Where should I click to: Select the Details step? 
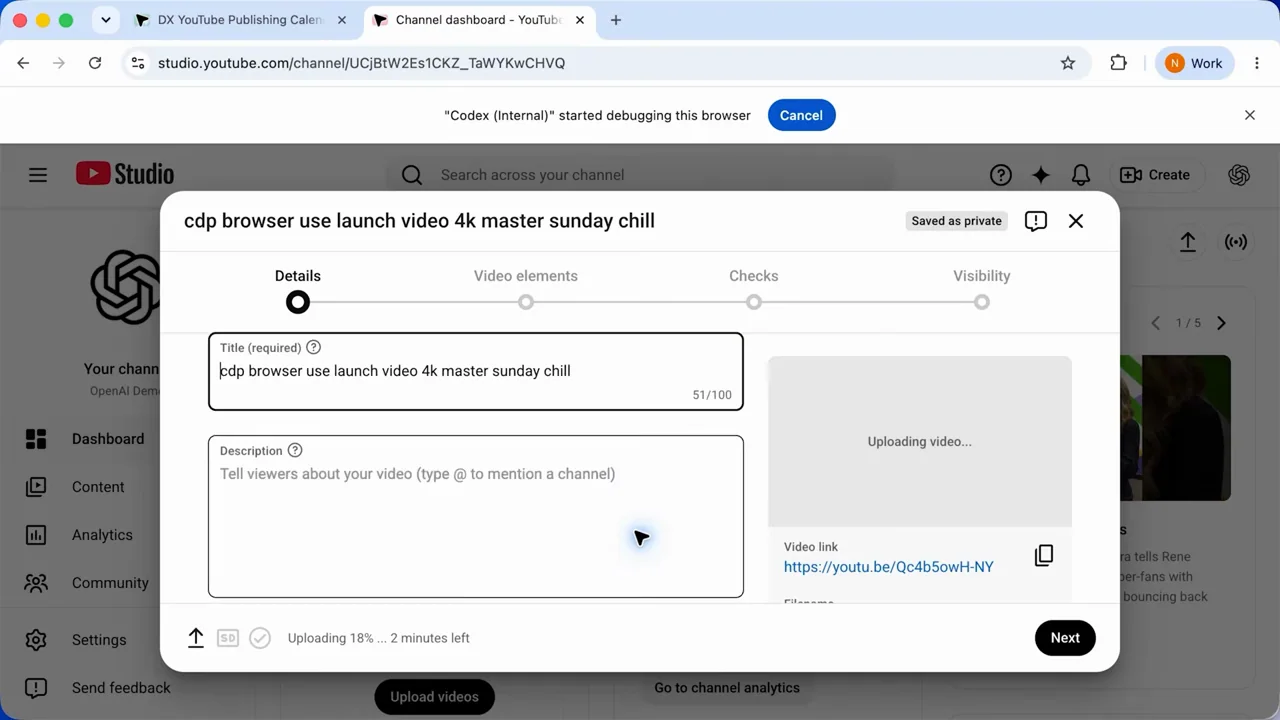[x=298, y=288]
